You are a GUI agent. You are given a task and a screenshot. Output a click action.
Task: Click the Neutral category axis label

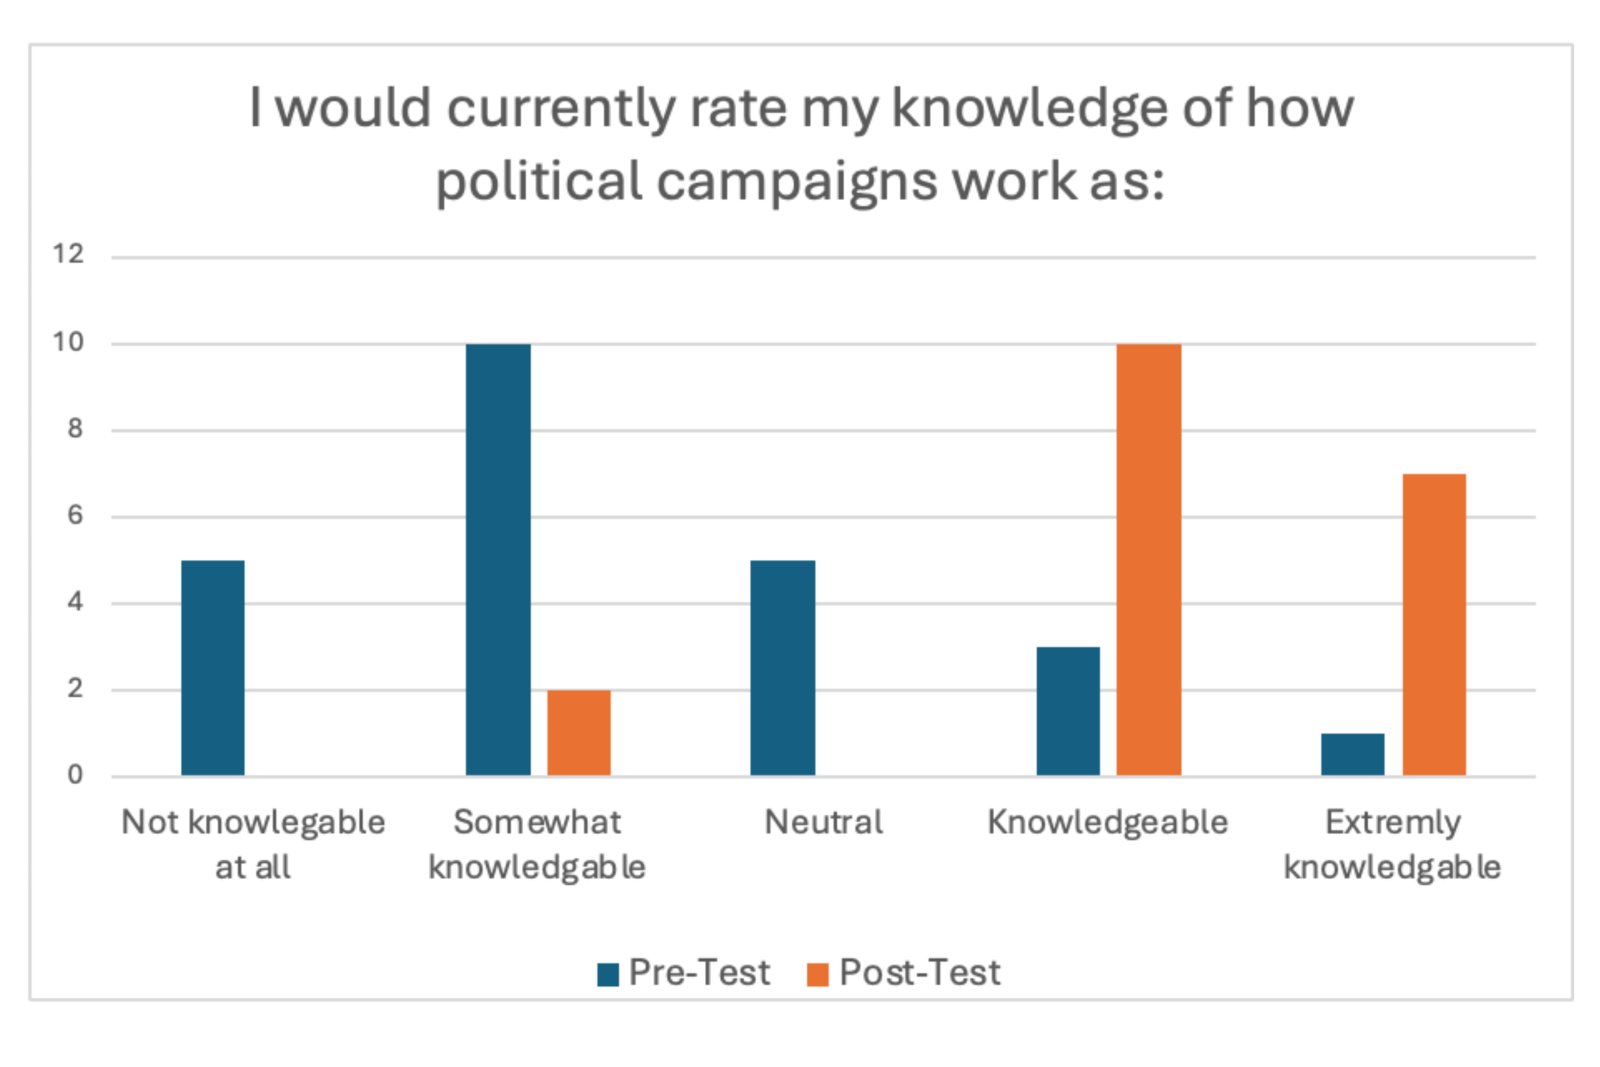(x=824, y=822)
